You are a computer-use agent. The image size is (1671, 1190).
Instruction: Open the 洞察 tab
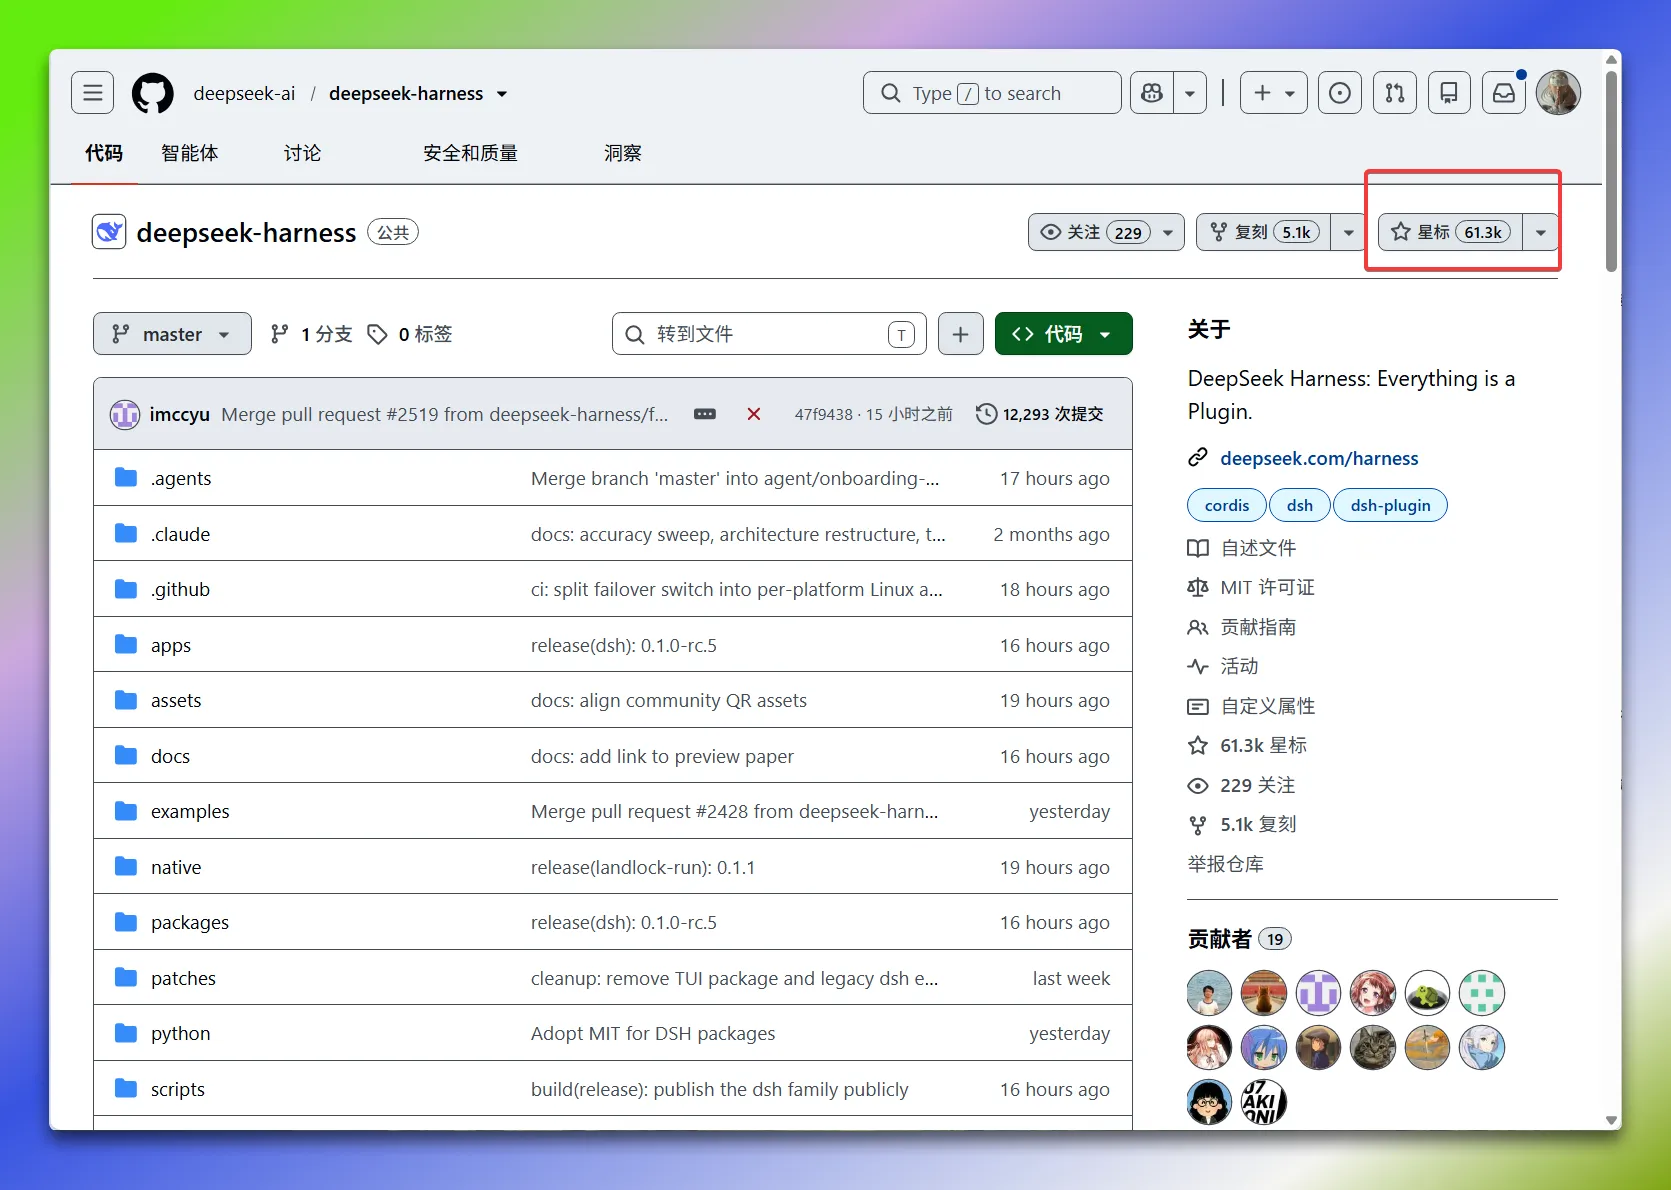click(x=622, y=153)
